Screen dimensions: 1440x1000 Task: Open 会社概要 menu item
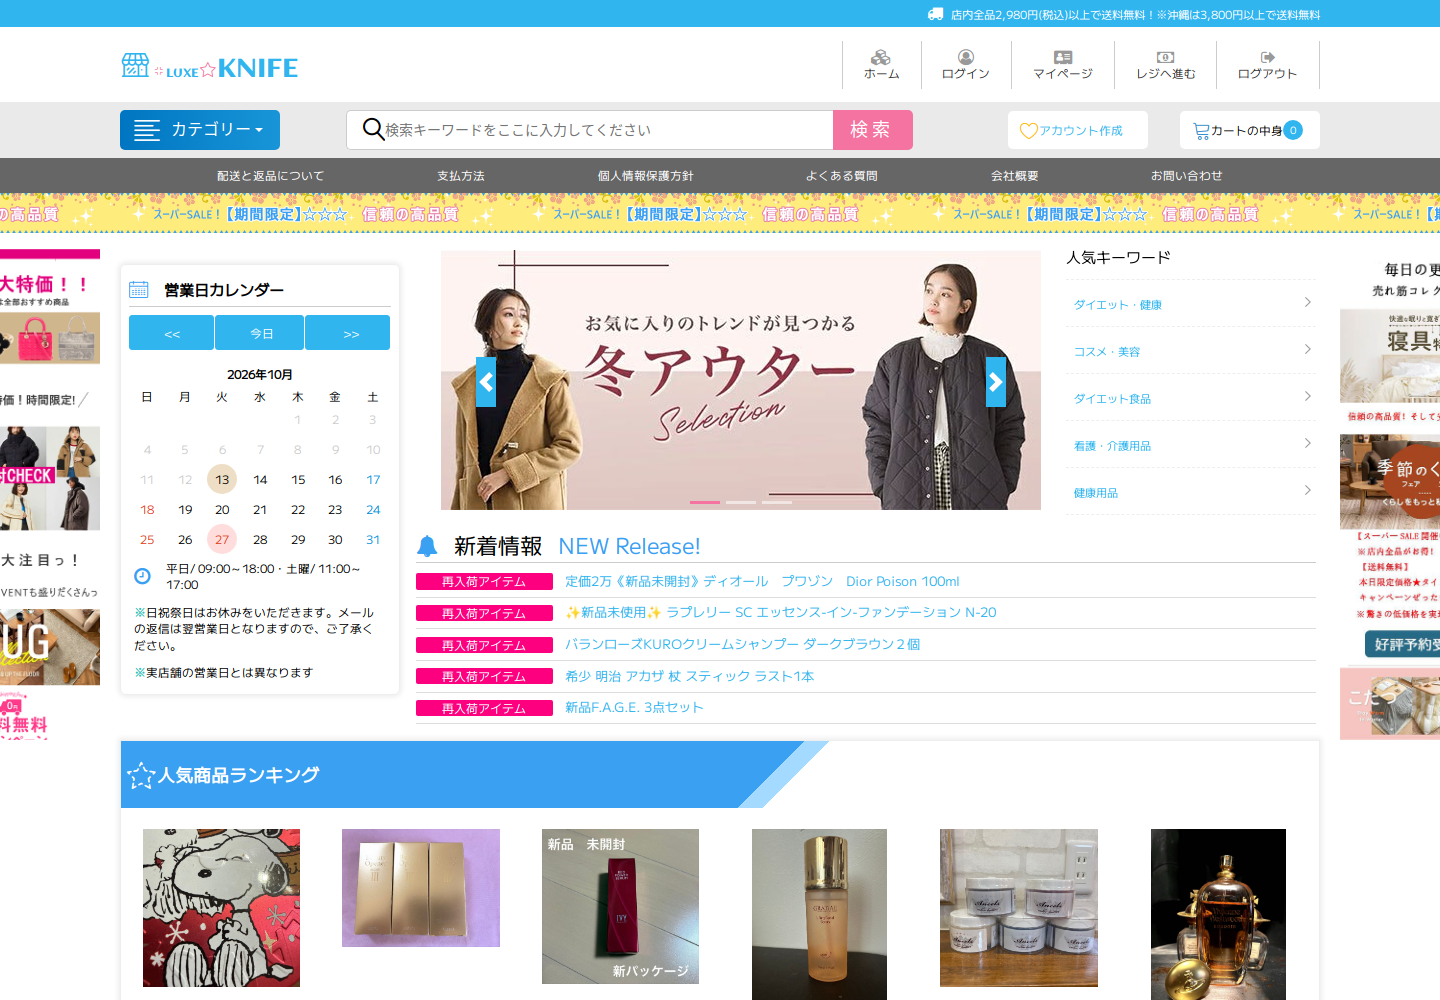[x=1015, y=176]
